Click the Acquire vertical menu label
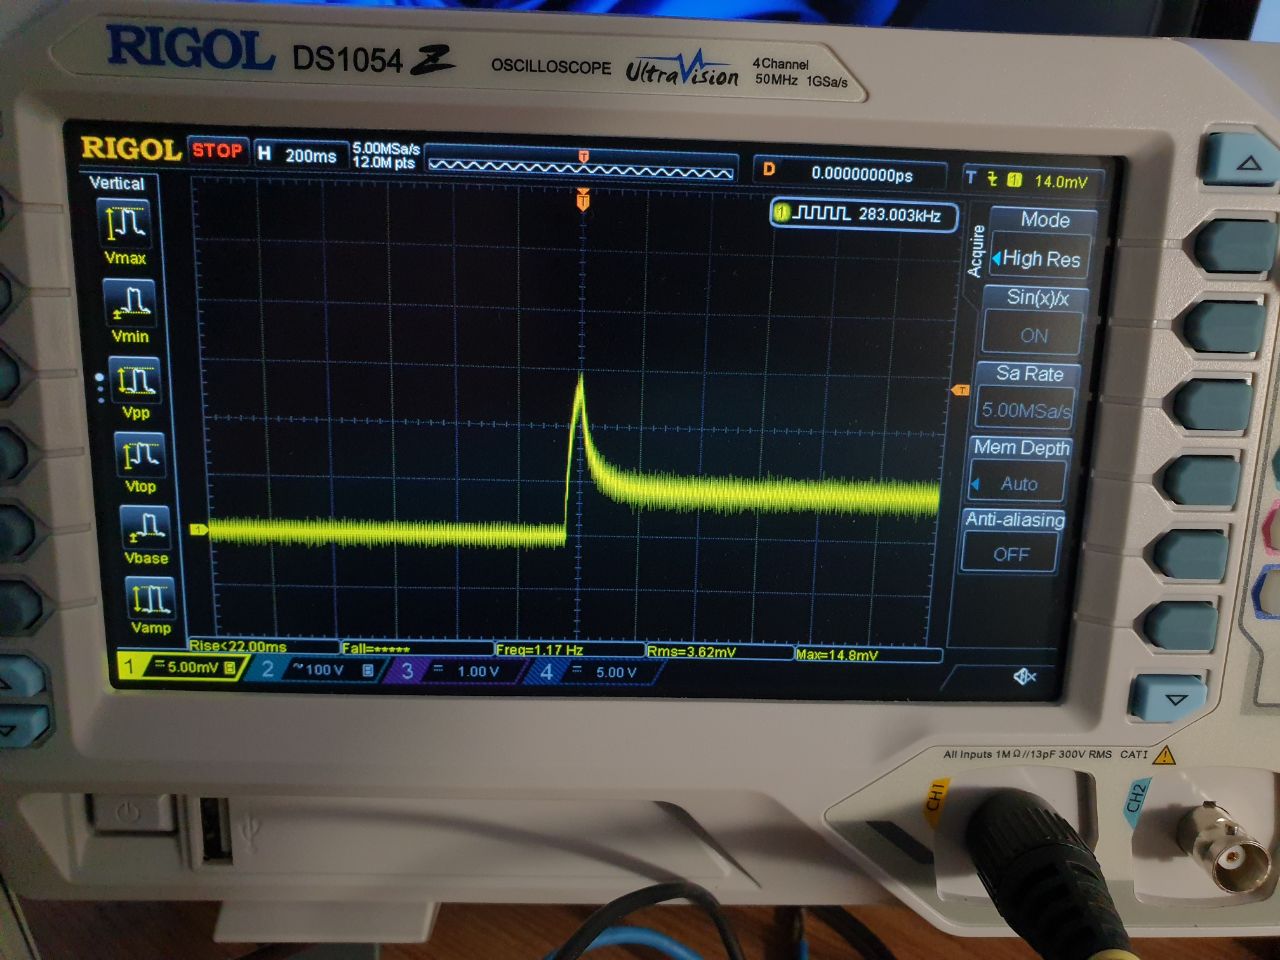The height and width of the screenshot is (960, 1280). 976,251
